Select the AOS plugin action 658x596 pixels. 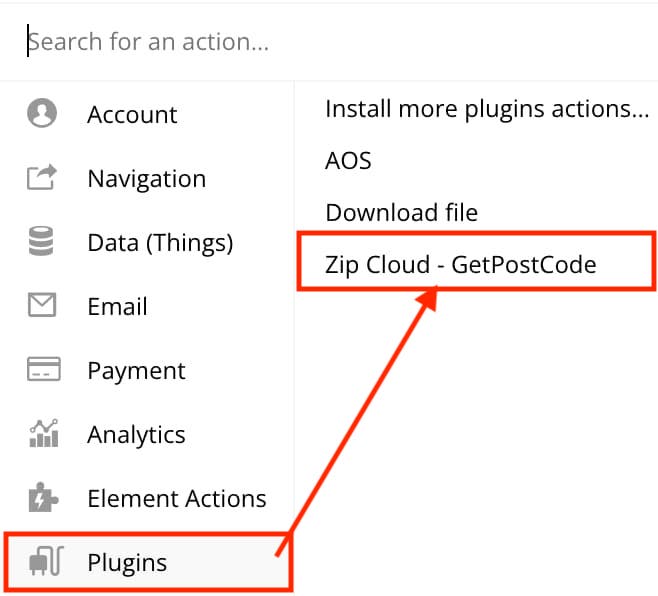click(348, 161)
